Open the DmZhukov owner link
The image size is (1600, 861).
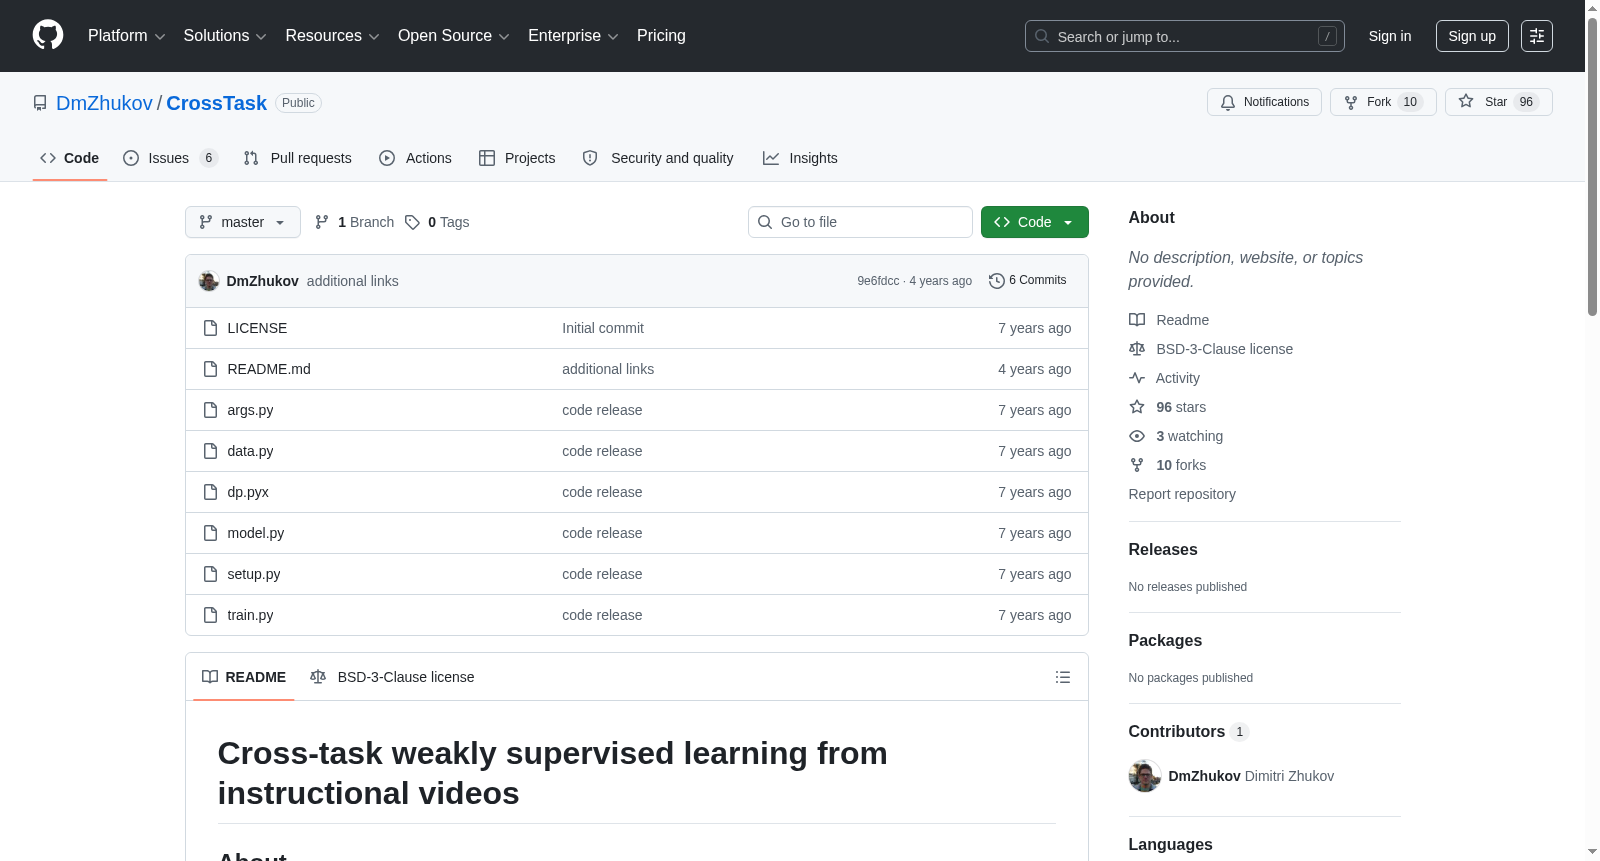pyautogui.click(x=105, y=103)
